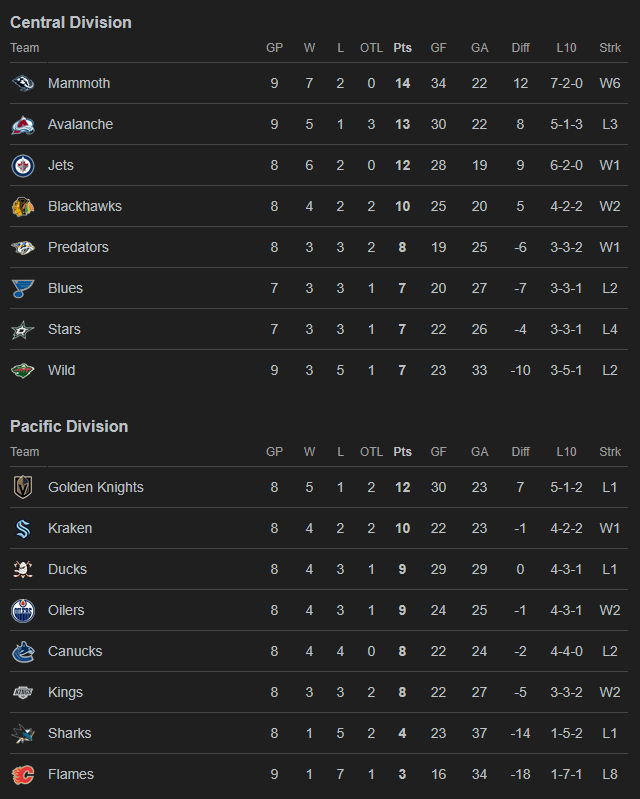This screenshot has width=640, height=799.
Task: Click the Kraken team logo
Action: pos(23,528)
